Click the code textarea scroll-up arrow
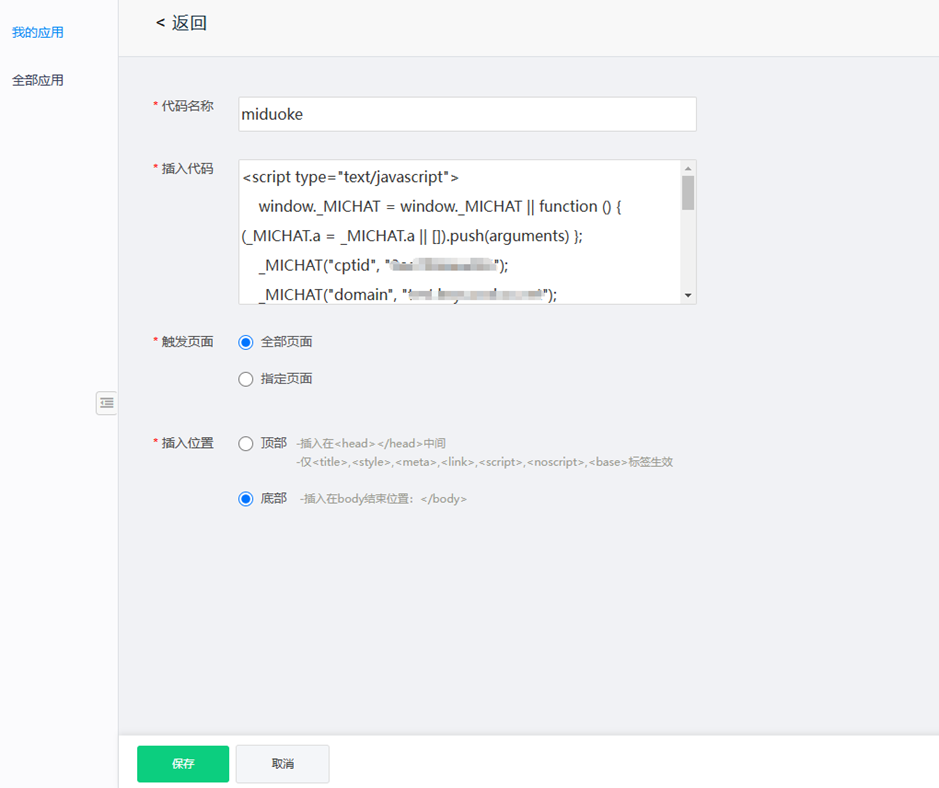 click(x=688, y=168)
